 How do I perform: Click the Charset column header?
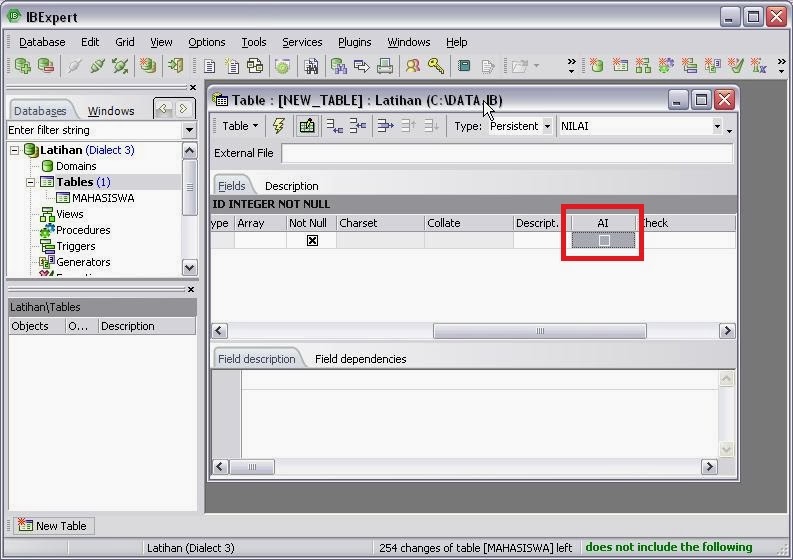pyautogui.click(x=380, y=223)
